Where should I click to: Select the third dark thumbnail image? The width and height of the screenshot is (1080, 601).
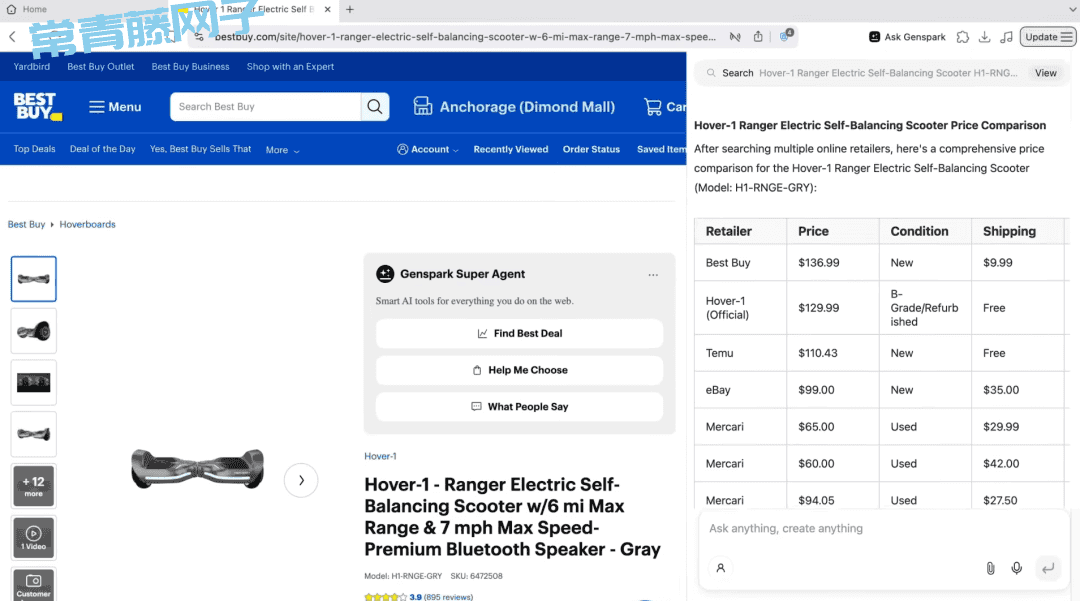34,383
